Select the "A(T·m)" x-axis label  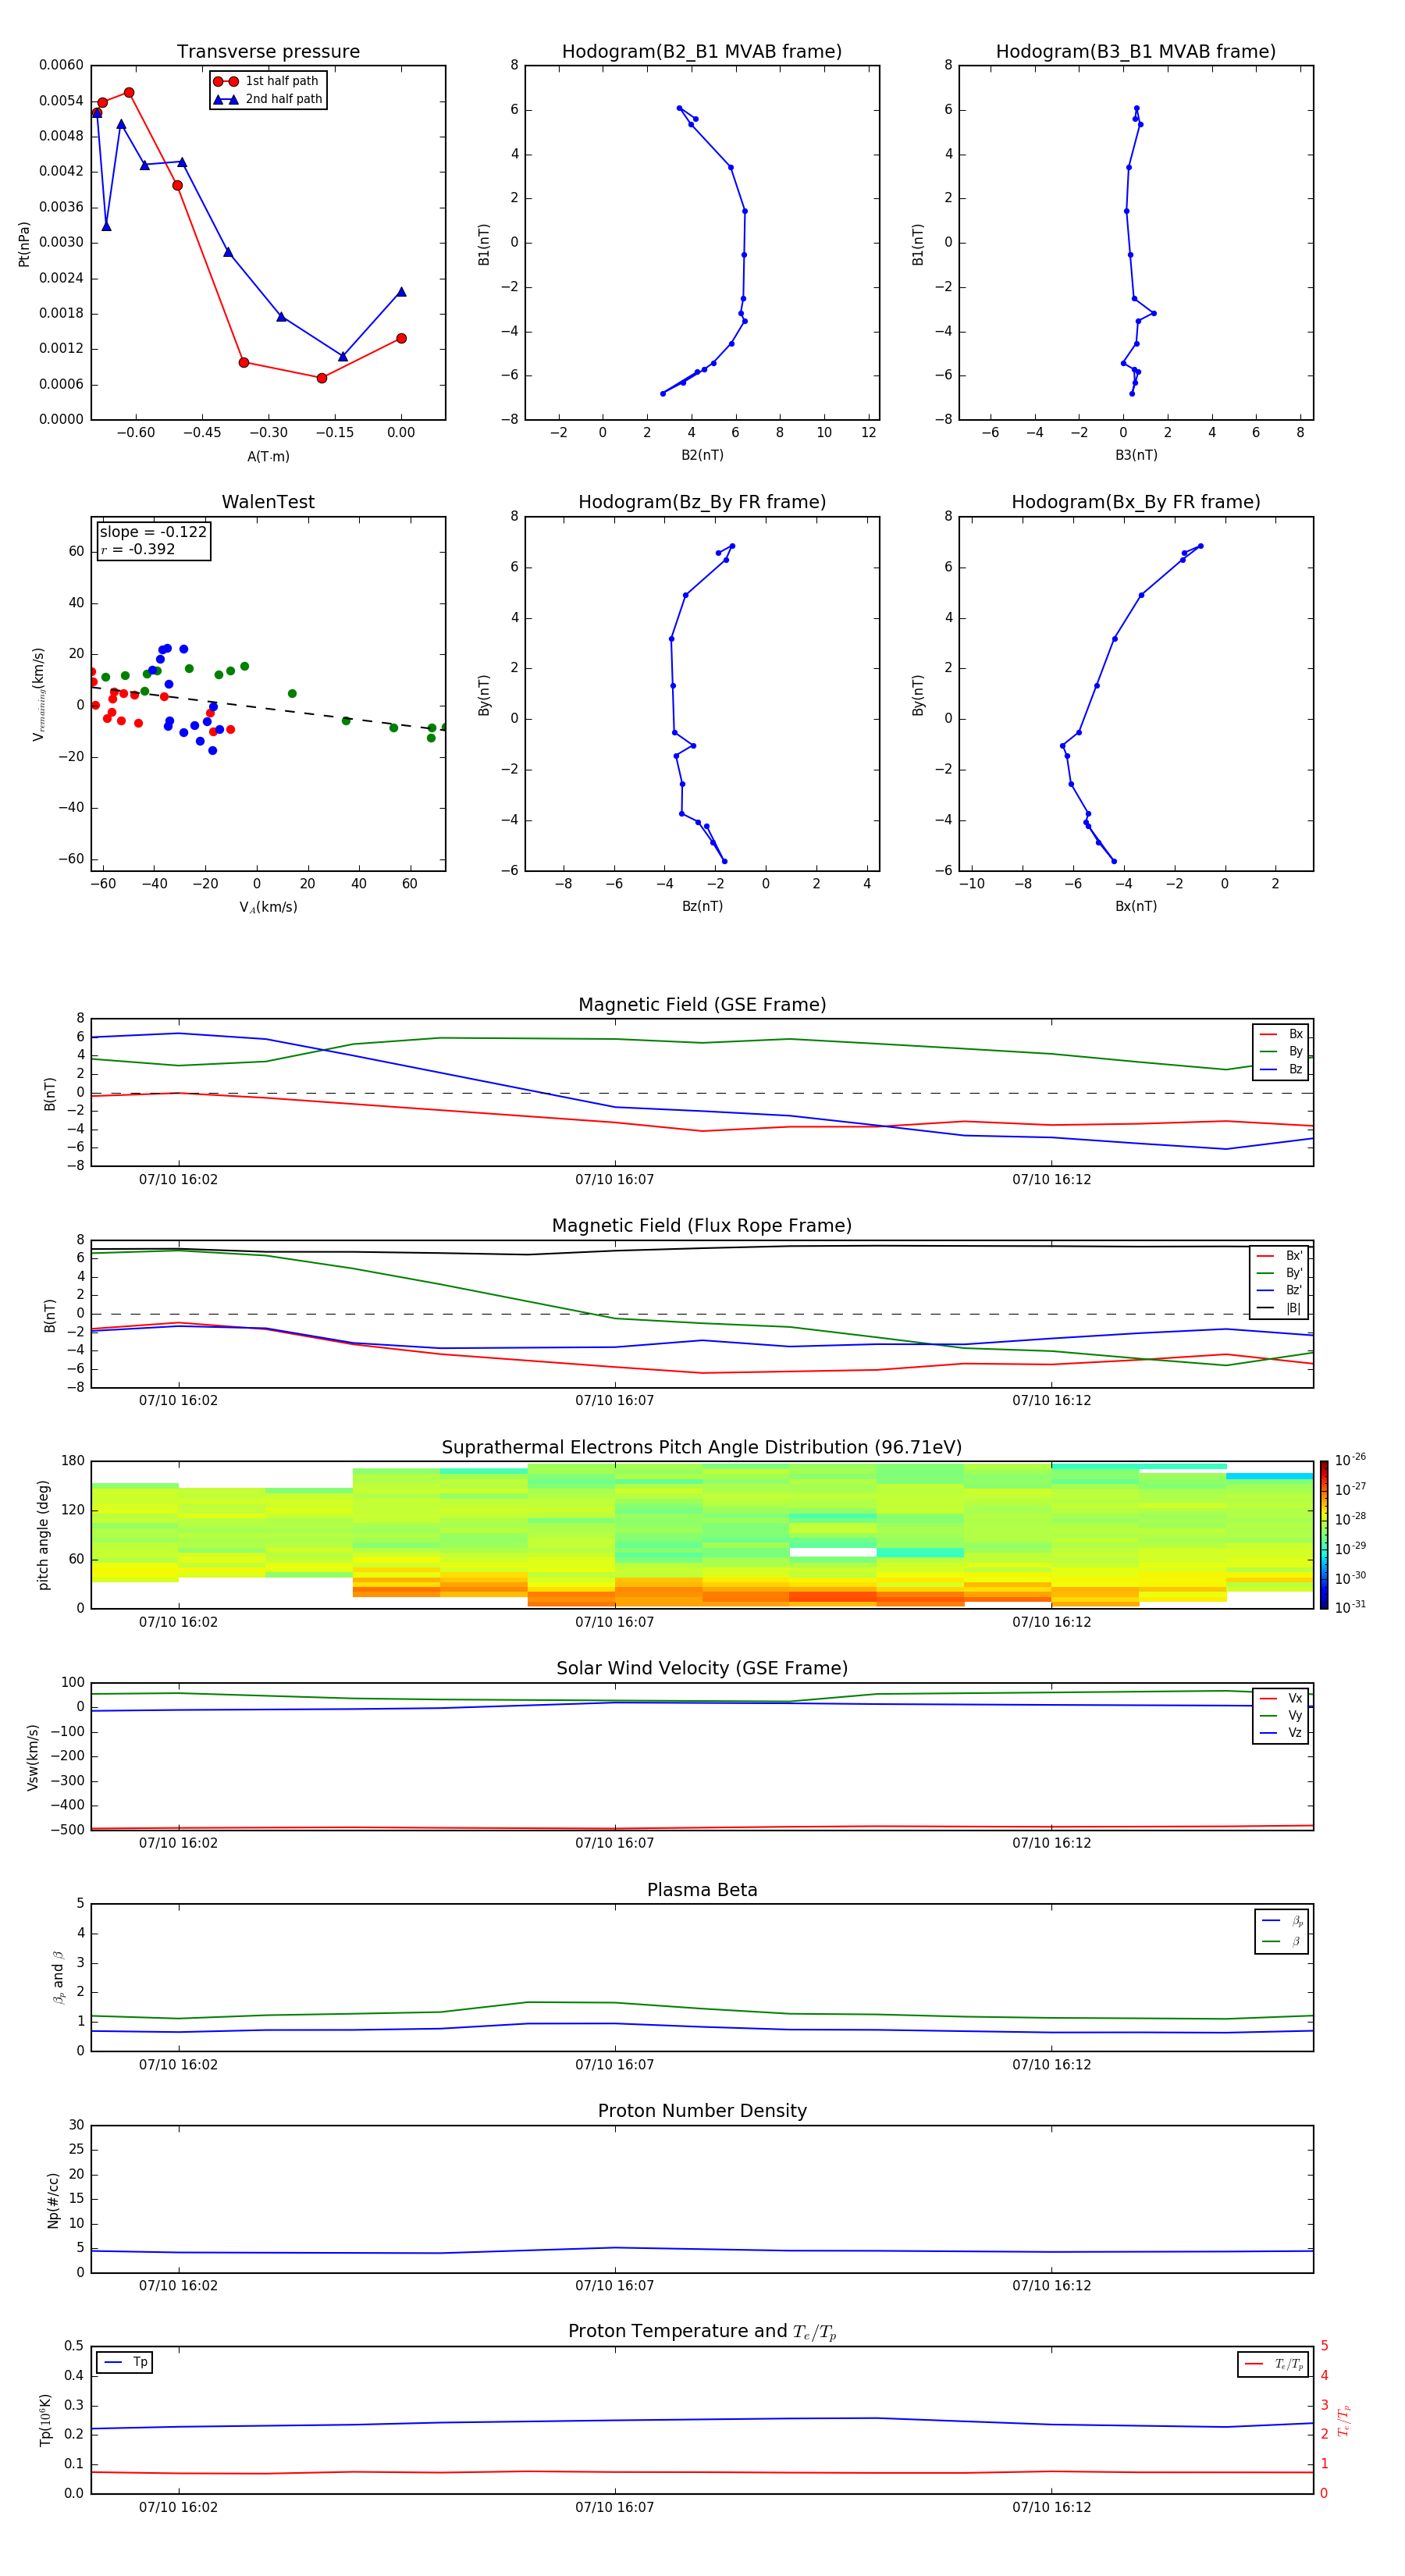tap(268, 457)
